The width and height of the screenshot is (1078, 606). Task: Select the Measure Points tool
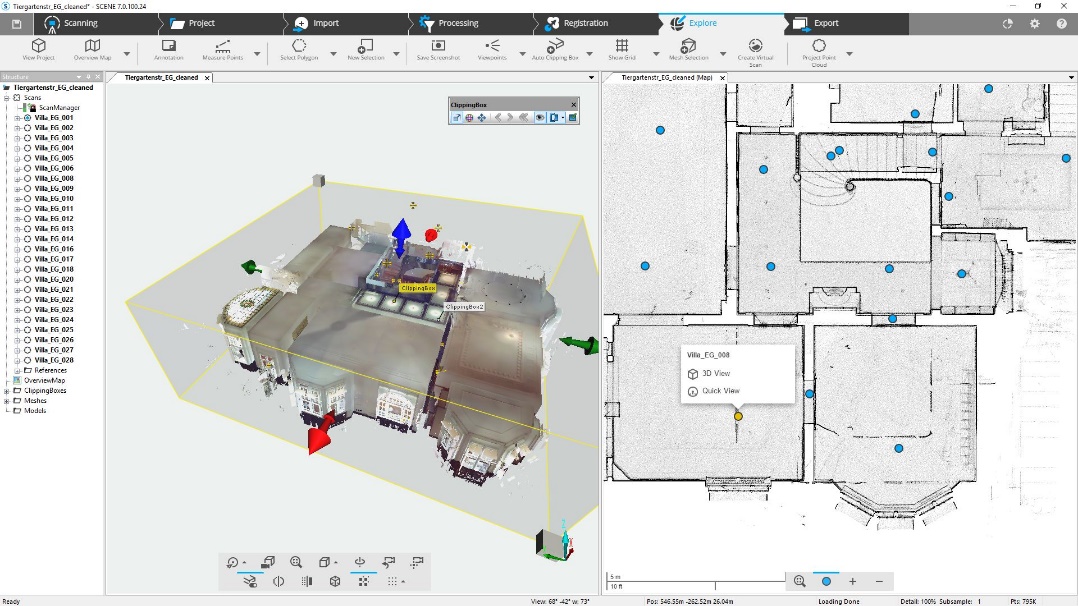[x=222, y=50]
